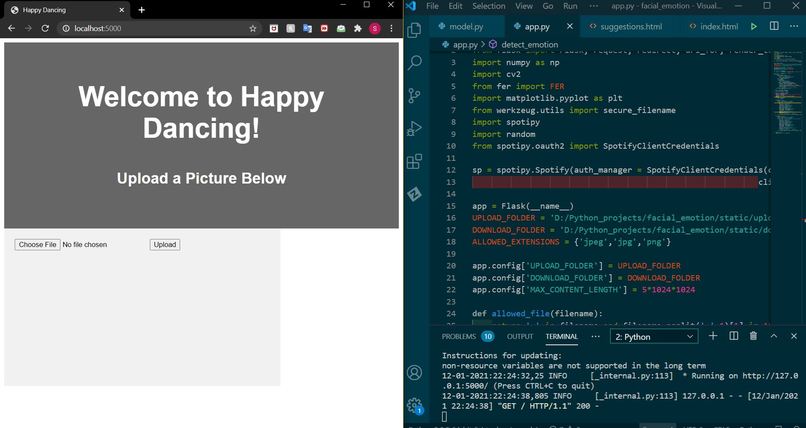Kill terminal with trash icon
This screenshot has width=806, height=428.
754,336
